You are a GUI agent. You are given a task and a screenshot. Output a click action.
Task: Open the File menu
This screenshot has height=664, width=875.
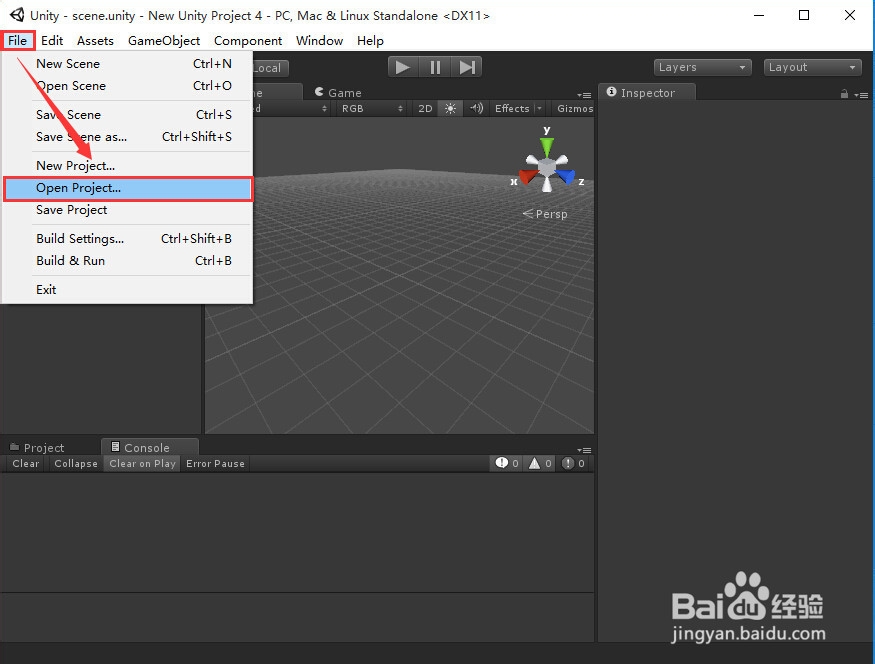pyautogui.click(x=17, y=41)
